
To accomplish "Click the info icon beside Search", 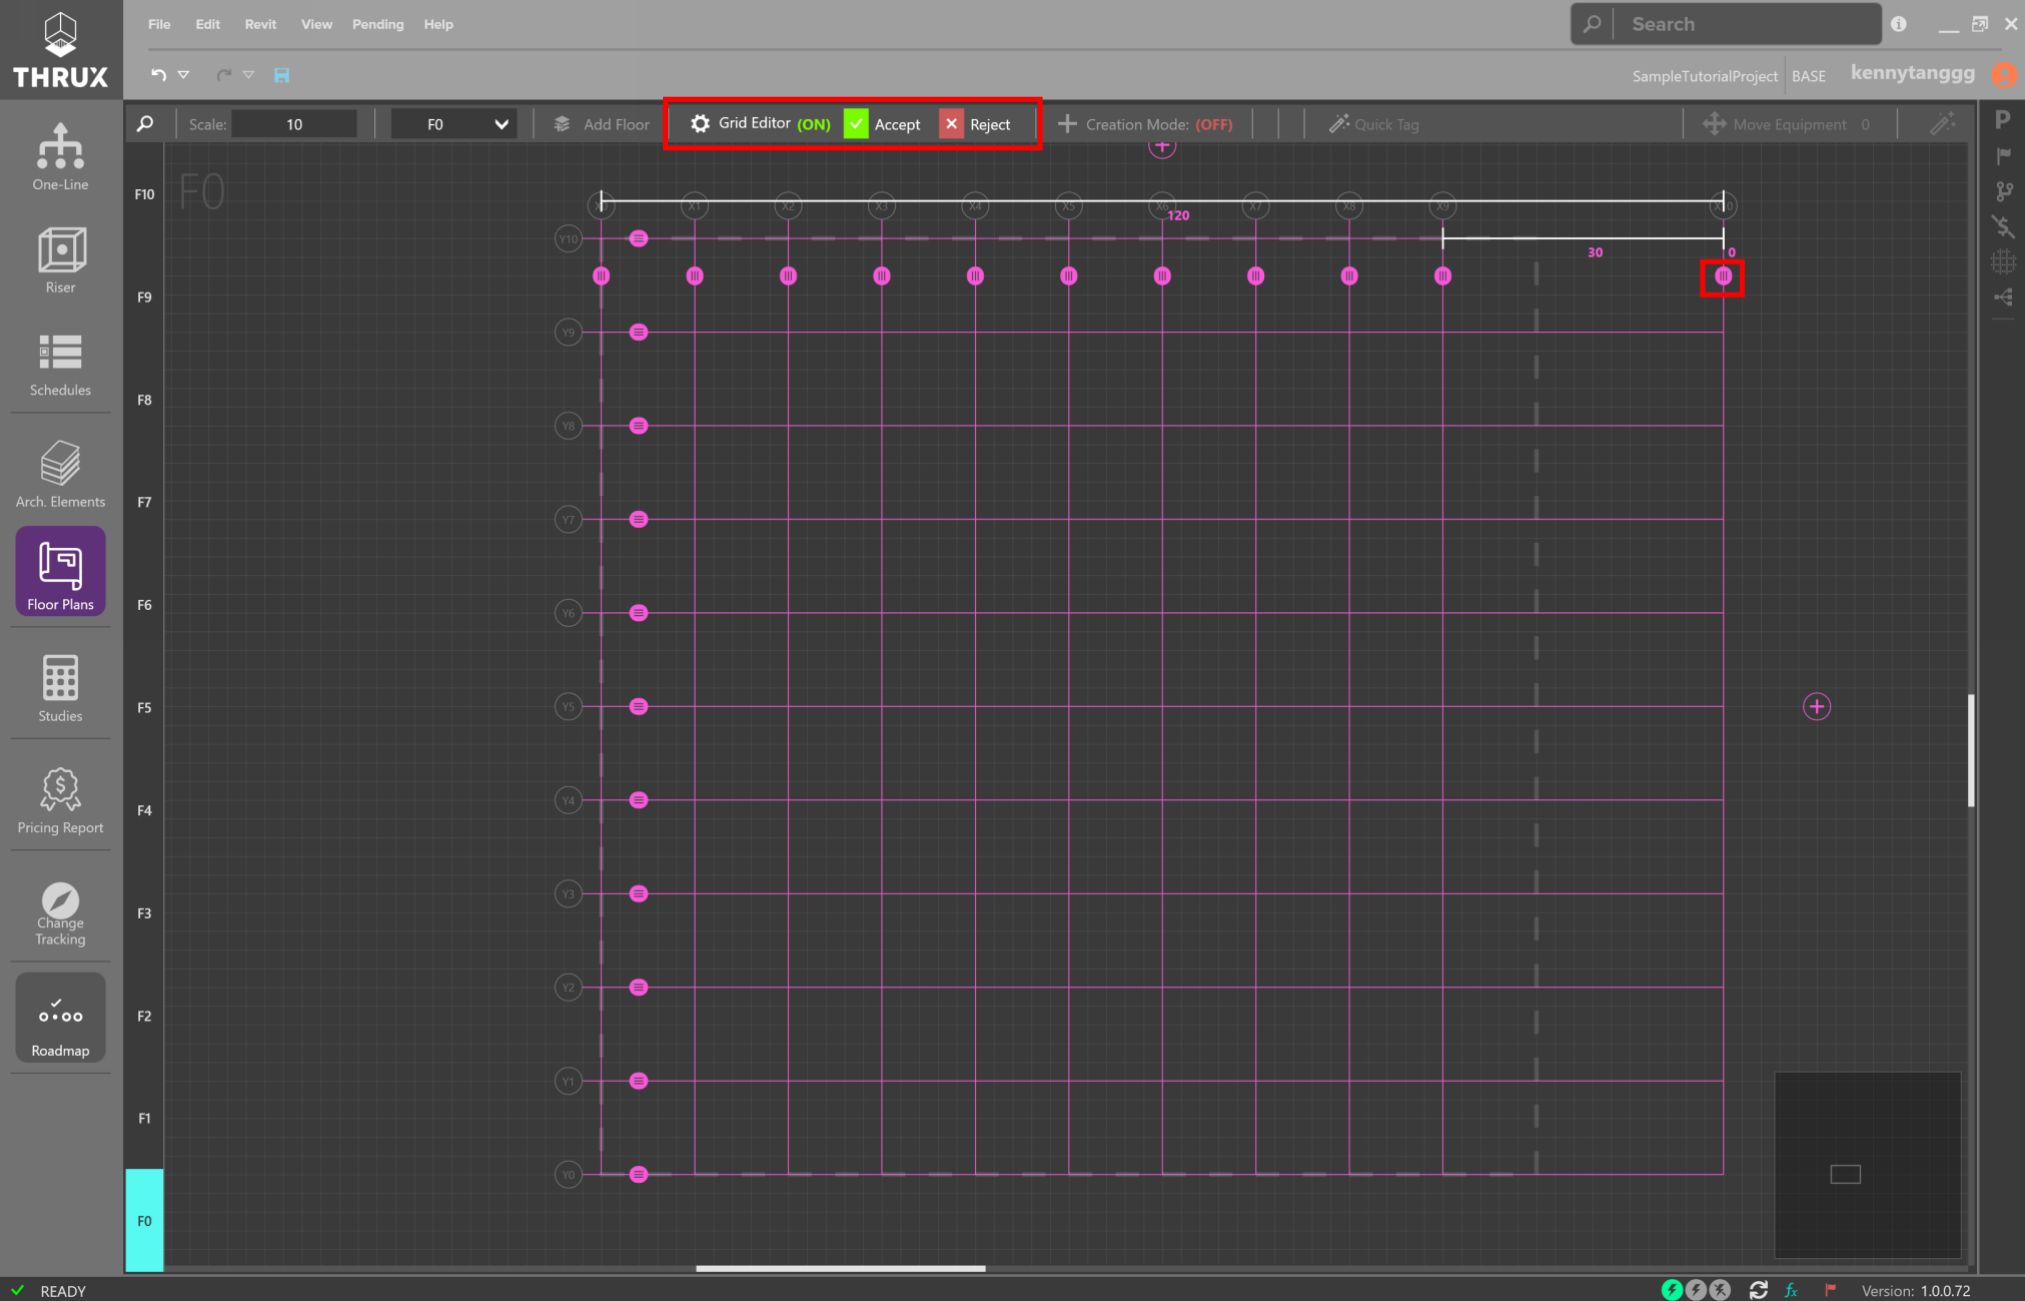I will (x=1898, y=24).
